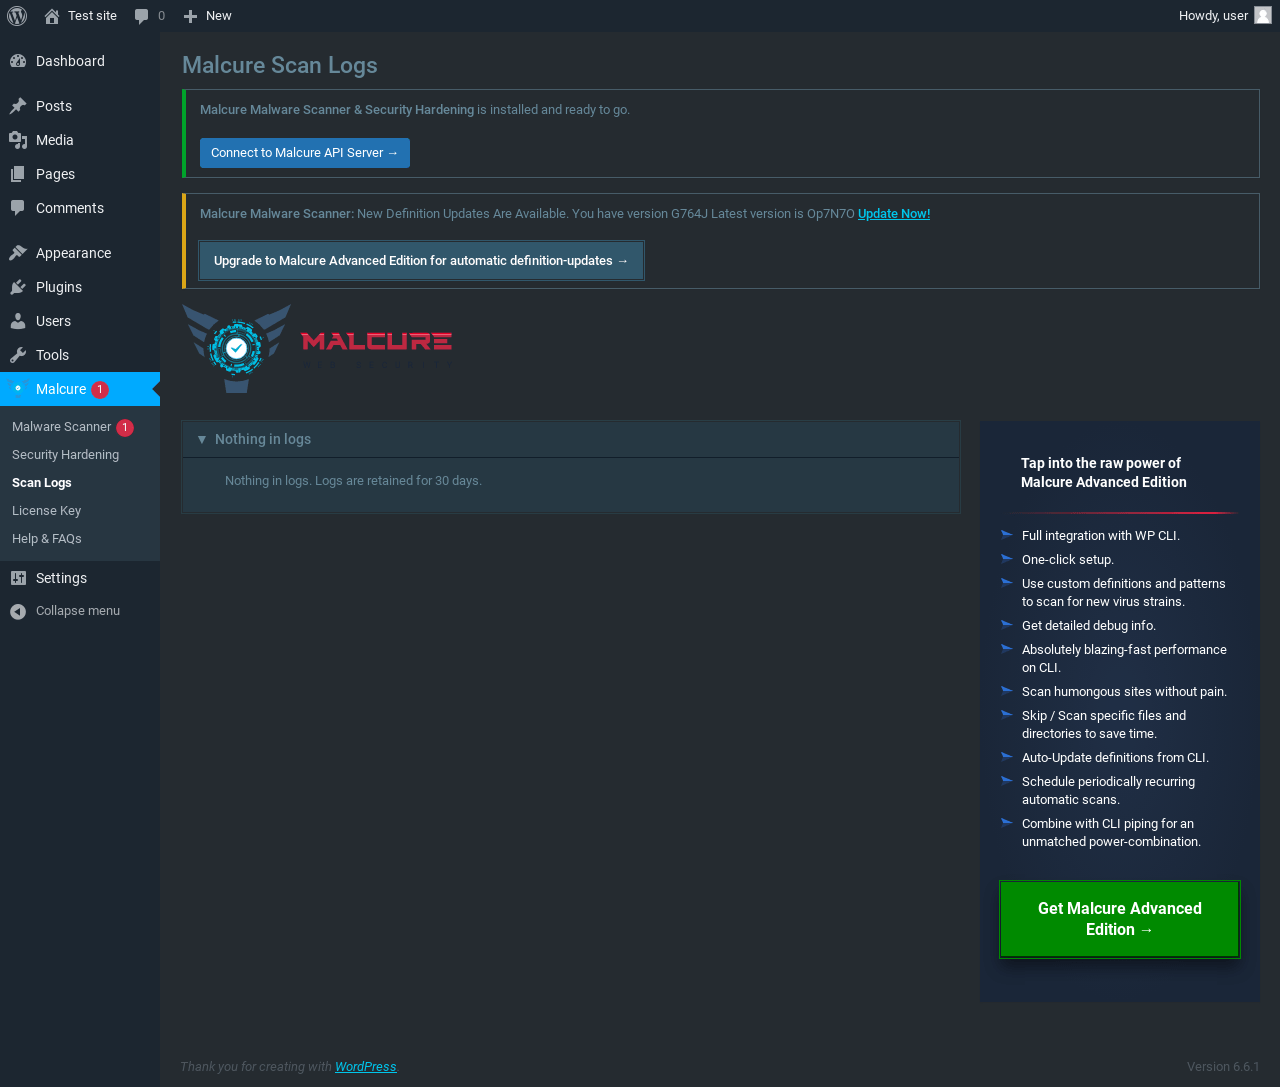The image size is (1280, 1087).
Task: Open the Dashboard menu
Action: (80, 61)
